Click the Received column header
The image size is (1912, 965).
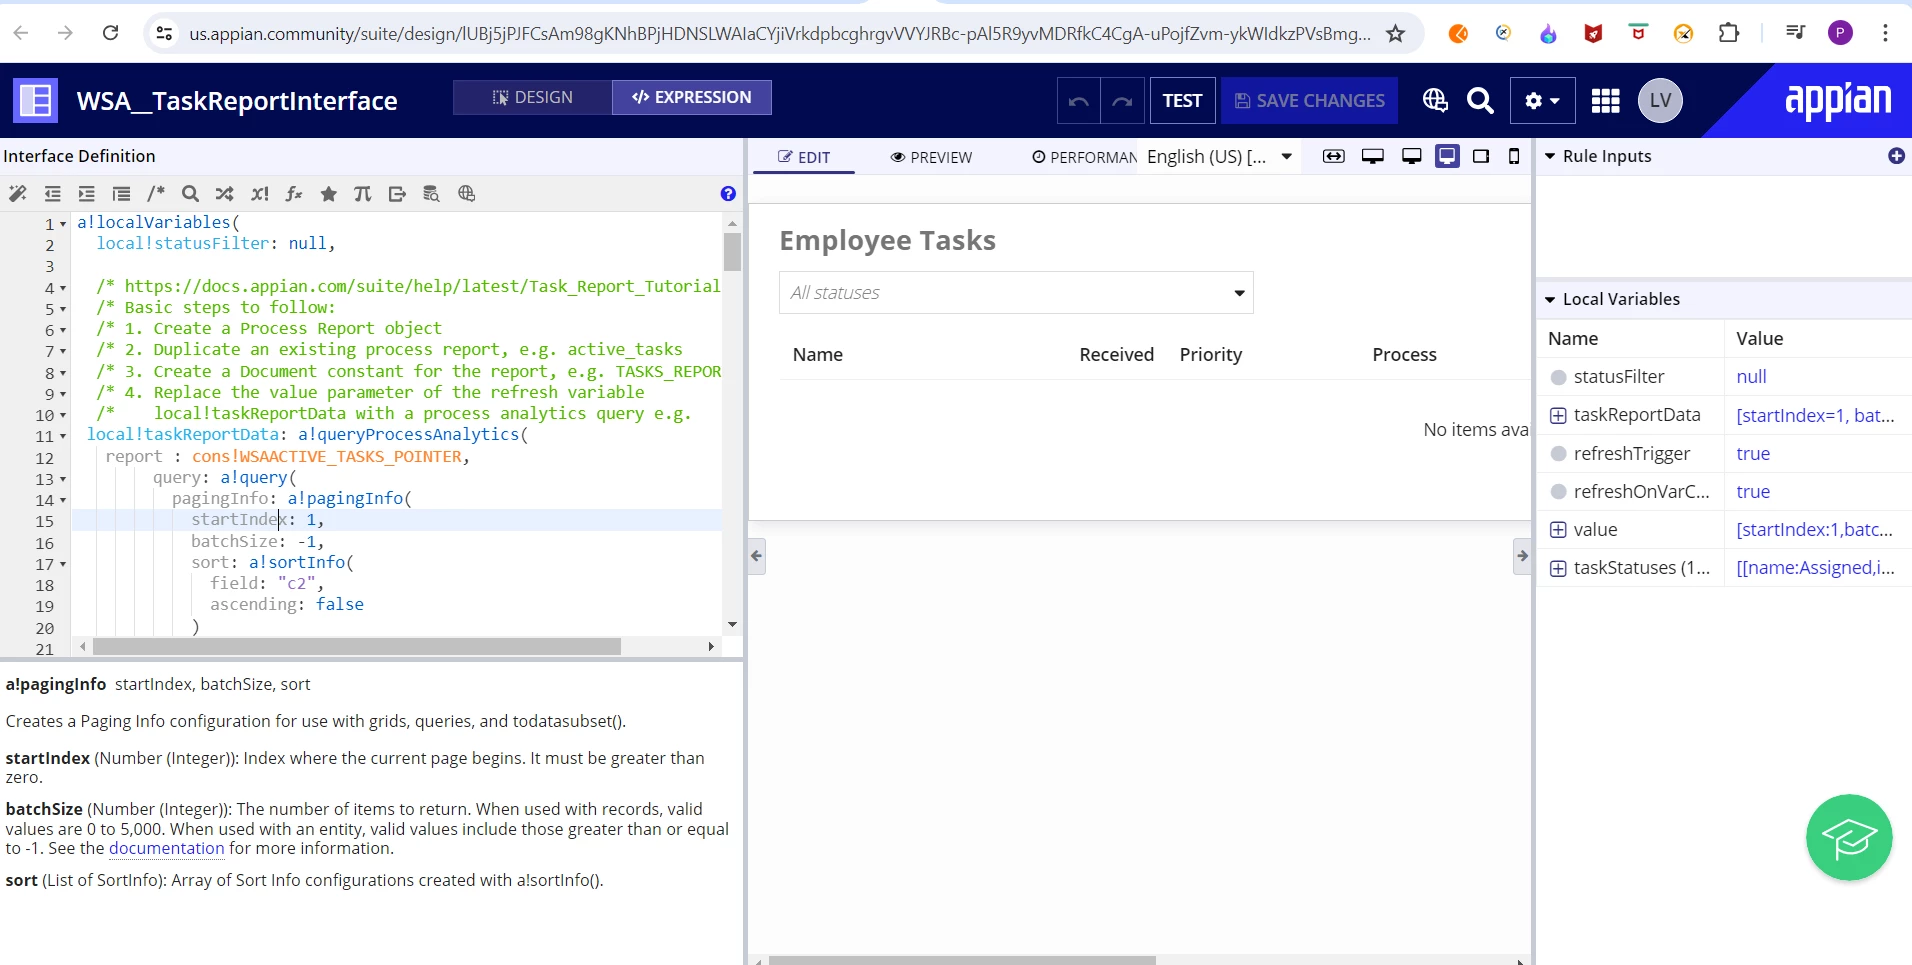(x=1116, y=355)
